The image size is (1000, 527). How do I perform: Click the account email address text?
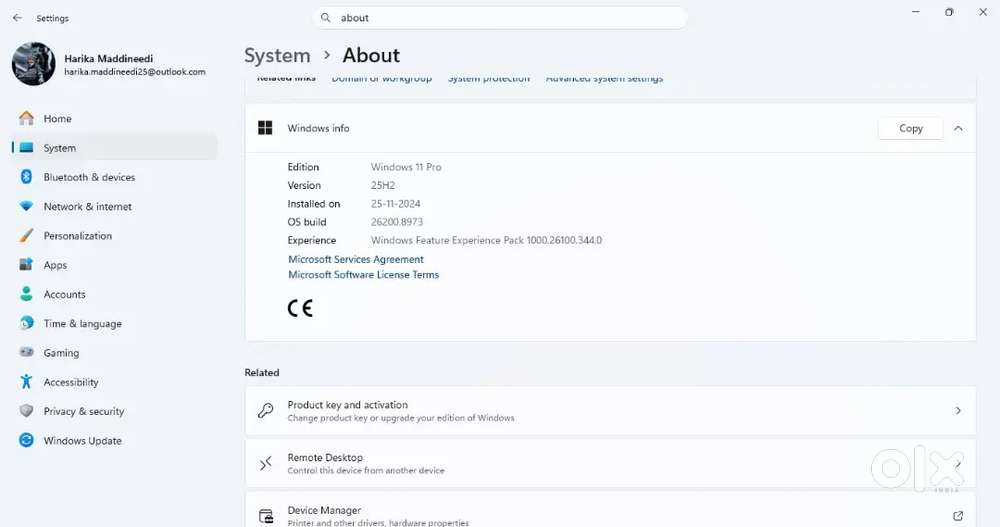[135, 72]
